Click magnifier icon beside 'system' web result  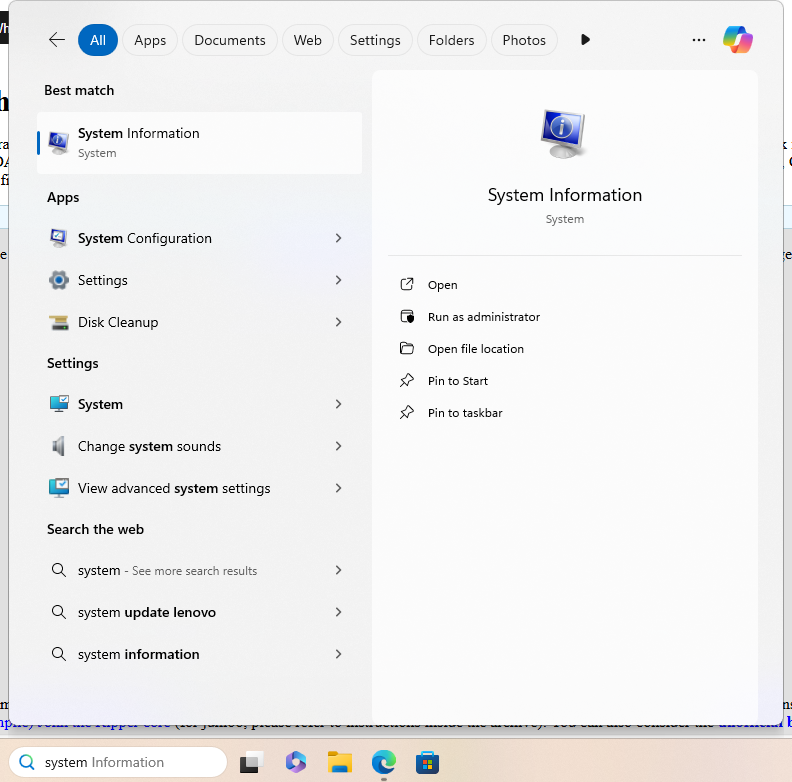pyautogui.click(x=59, y=570)
